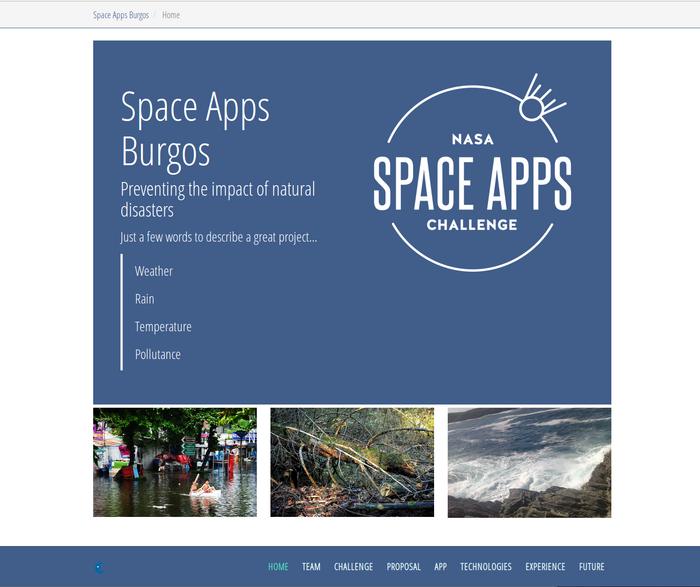Viewport: 700px width, 587px height.
Task: Open the APP navigation link
Action: [x=440, y=567]
